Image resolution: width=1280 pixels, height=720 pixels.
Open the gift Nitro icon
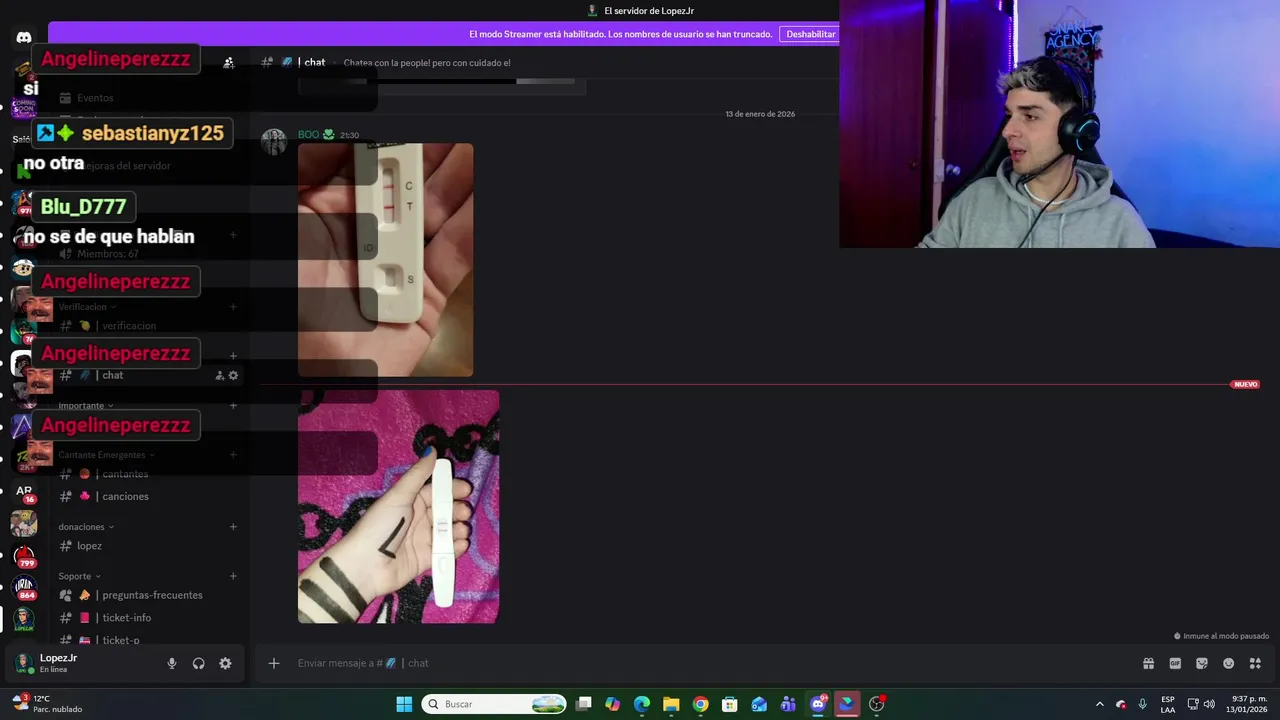(1148, 663)
